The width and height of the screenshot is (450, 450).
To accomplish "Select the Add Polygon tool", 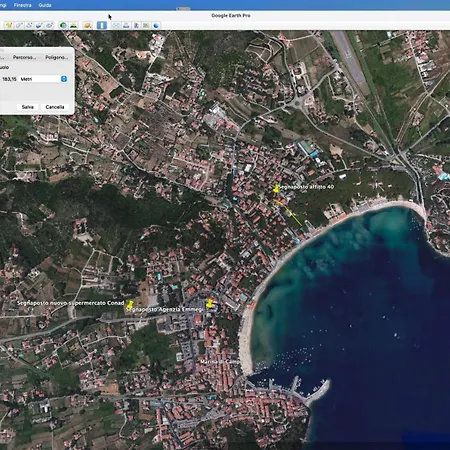I will pyautogui.click(x=19, y=25).
